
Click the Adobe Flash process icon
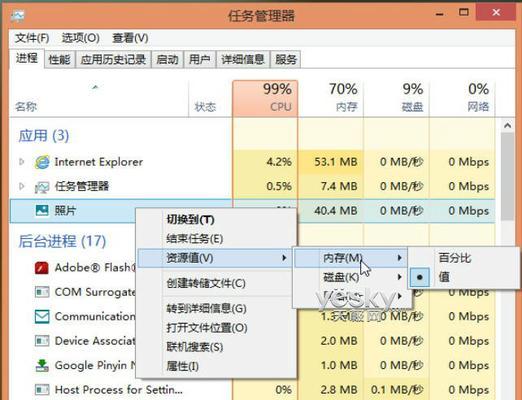pos(42,268)
